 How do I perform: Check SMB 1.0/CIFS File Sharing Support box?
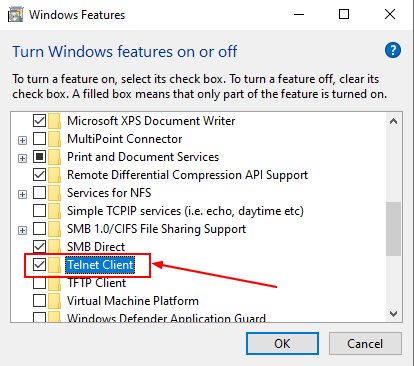click(39, 229)
